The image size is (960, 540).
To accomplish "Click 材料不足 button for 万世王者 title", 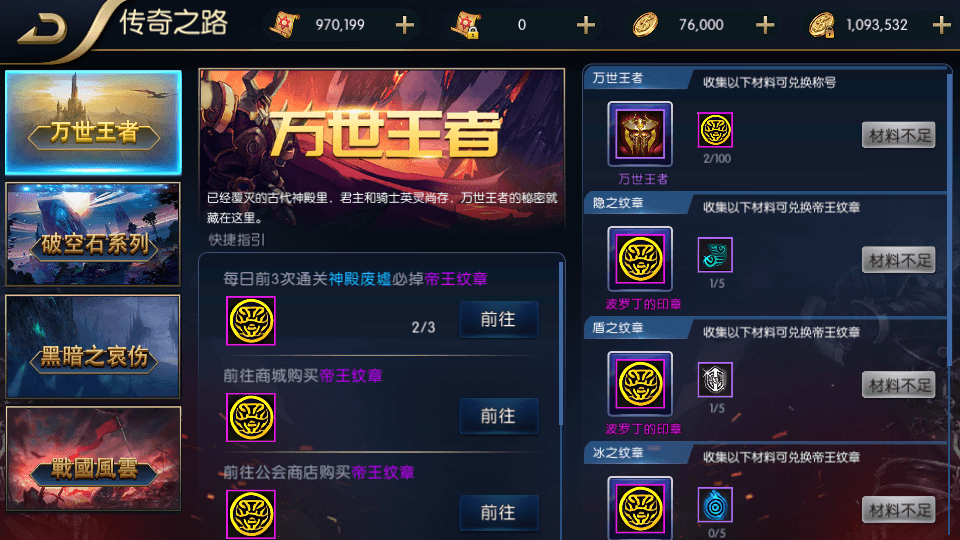I will point(898,135).
